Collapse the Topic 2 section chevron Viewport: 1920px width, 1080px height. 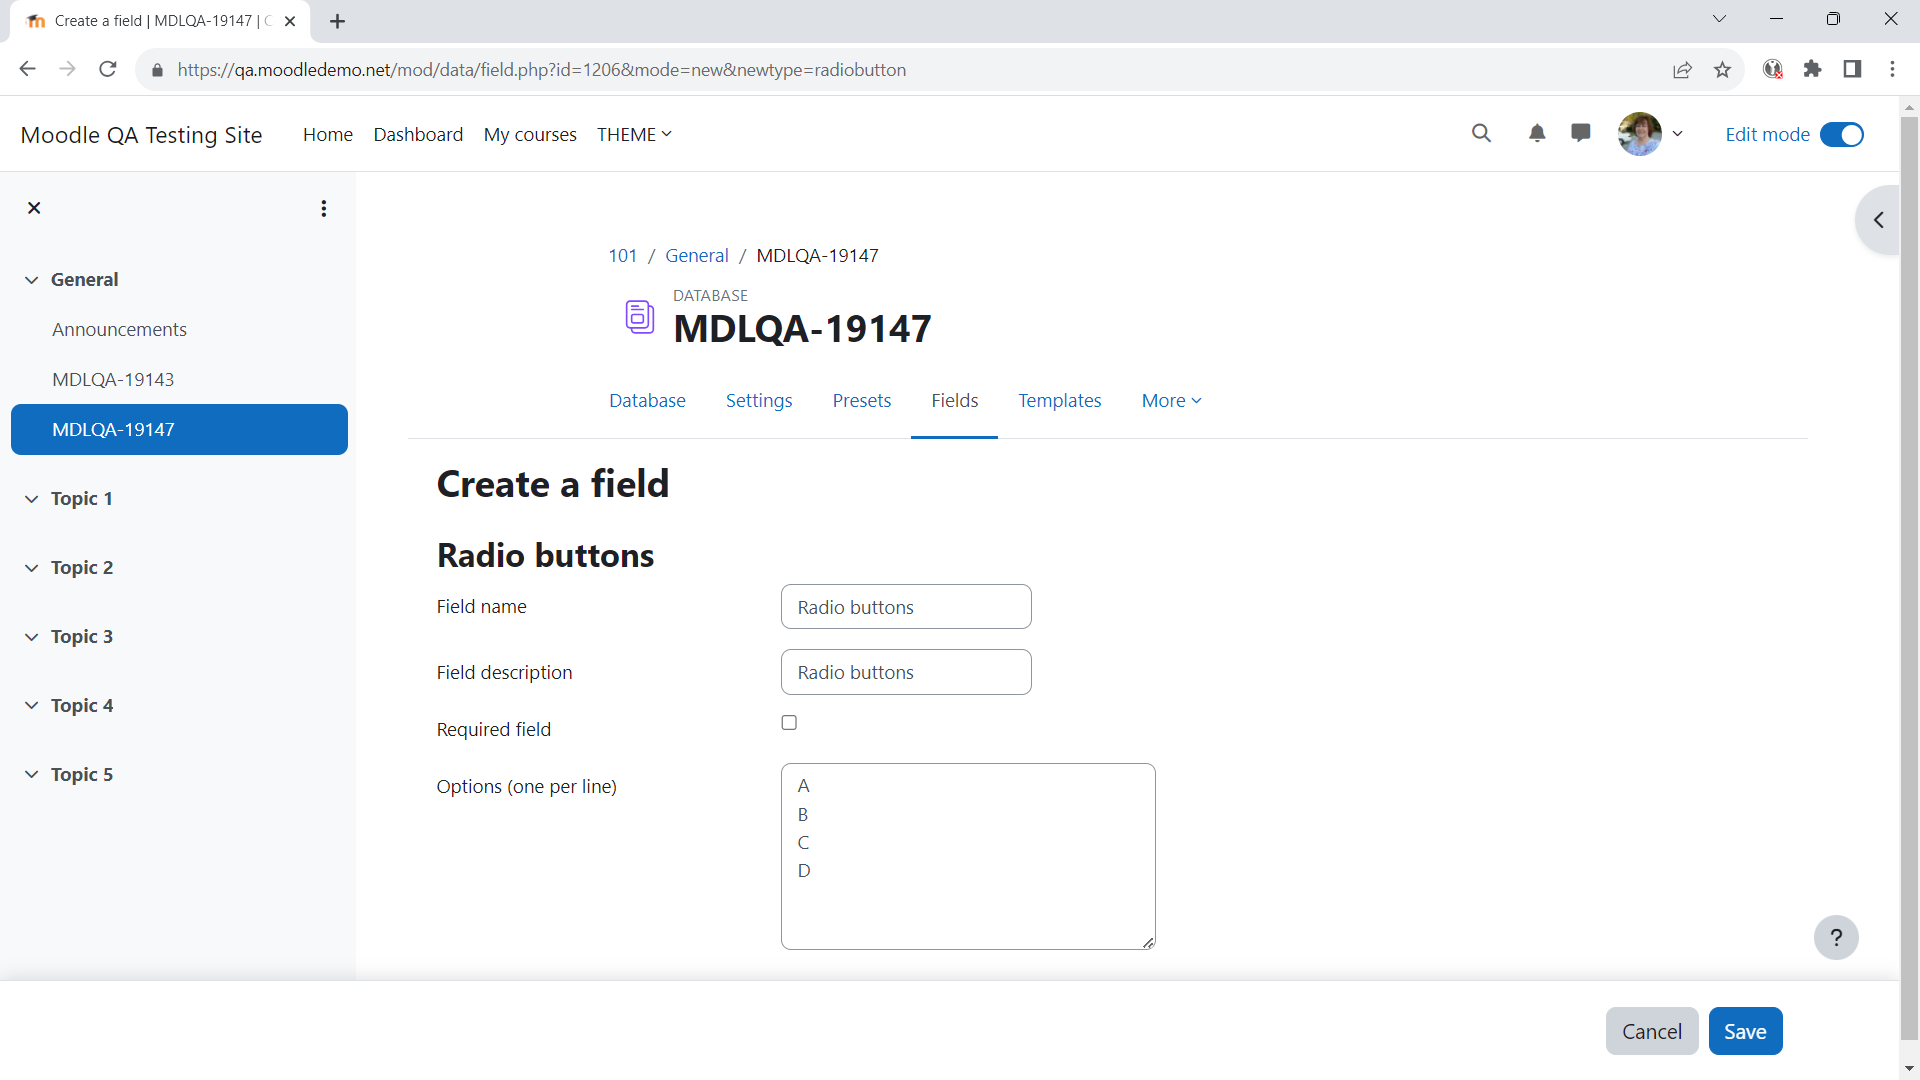click(x=32, y=568)
